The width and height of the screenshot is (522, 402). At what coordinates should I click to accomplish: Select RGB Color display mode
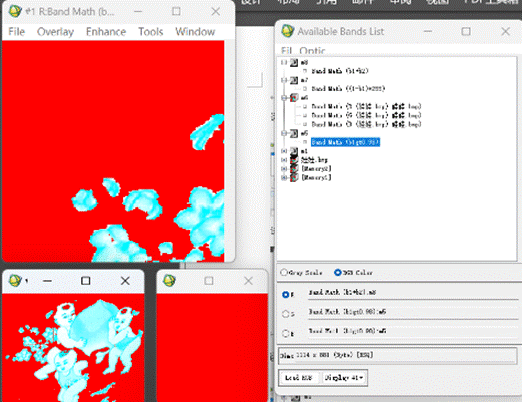click(337, 272)
